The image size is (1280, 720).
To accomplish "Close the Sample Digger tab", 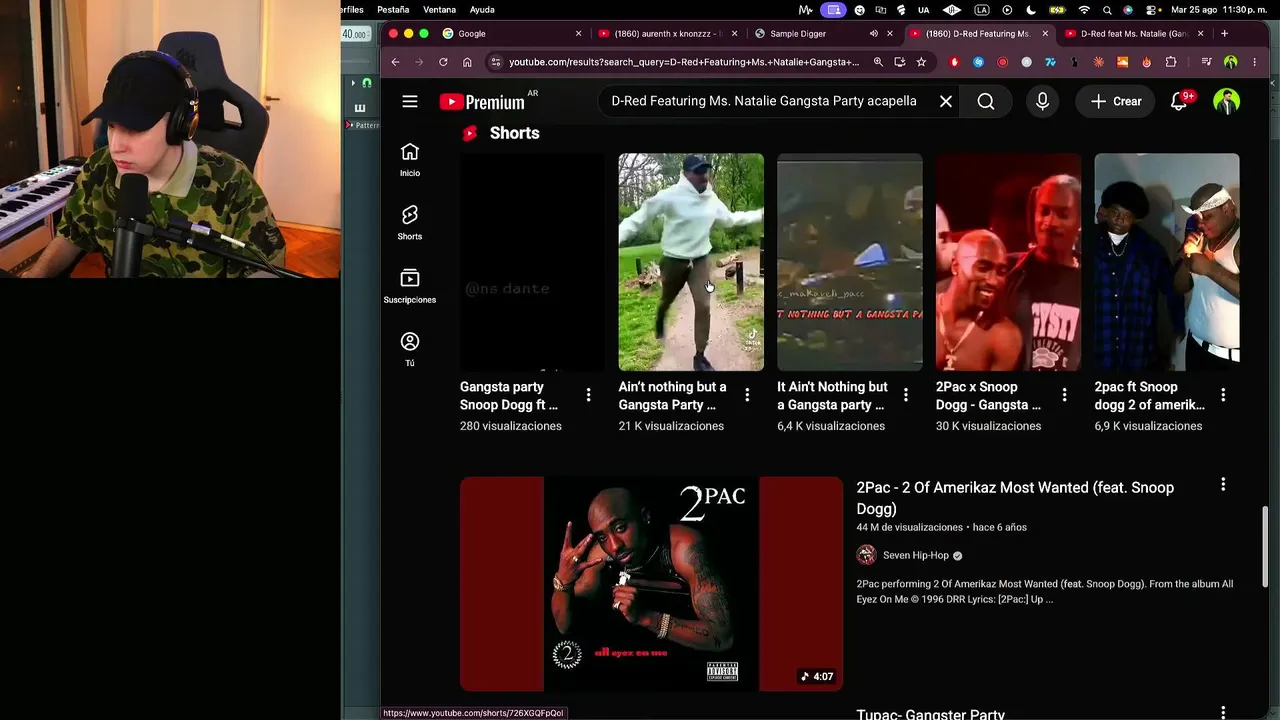I will (891, 34).
